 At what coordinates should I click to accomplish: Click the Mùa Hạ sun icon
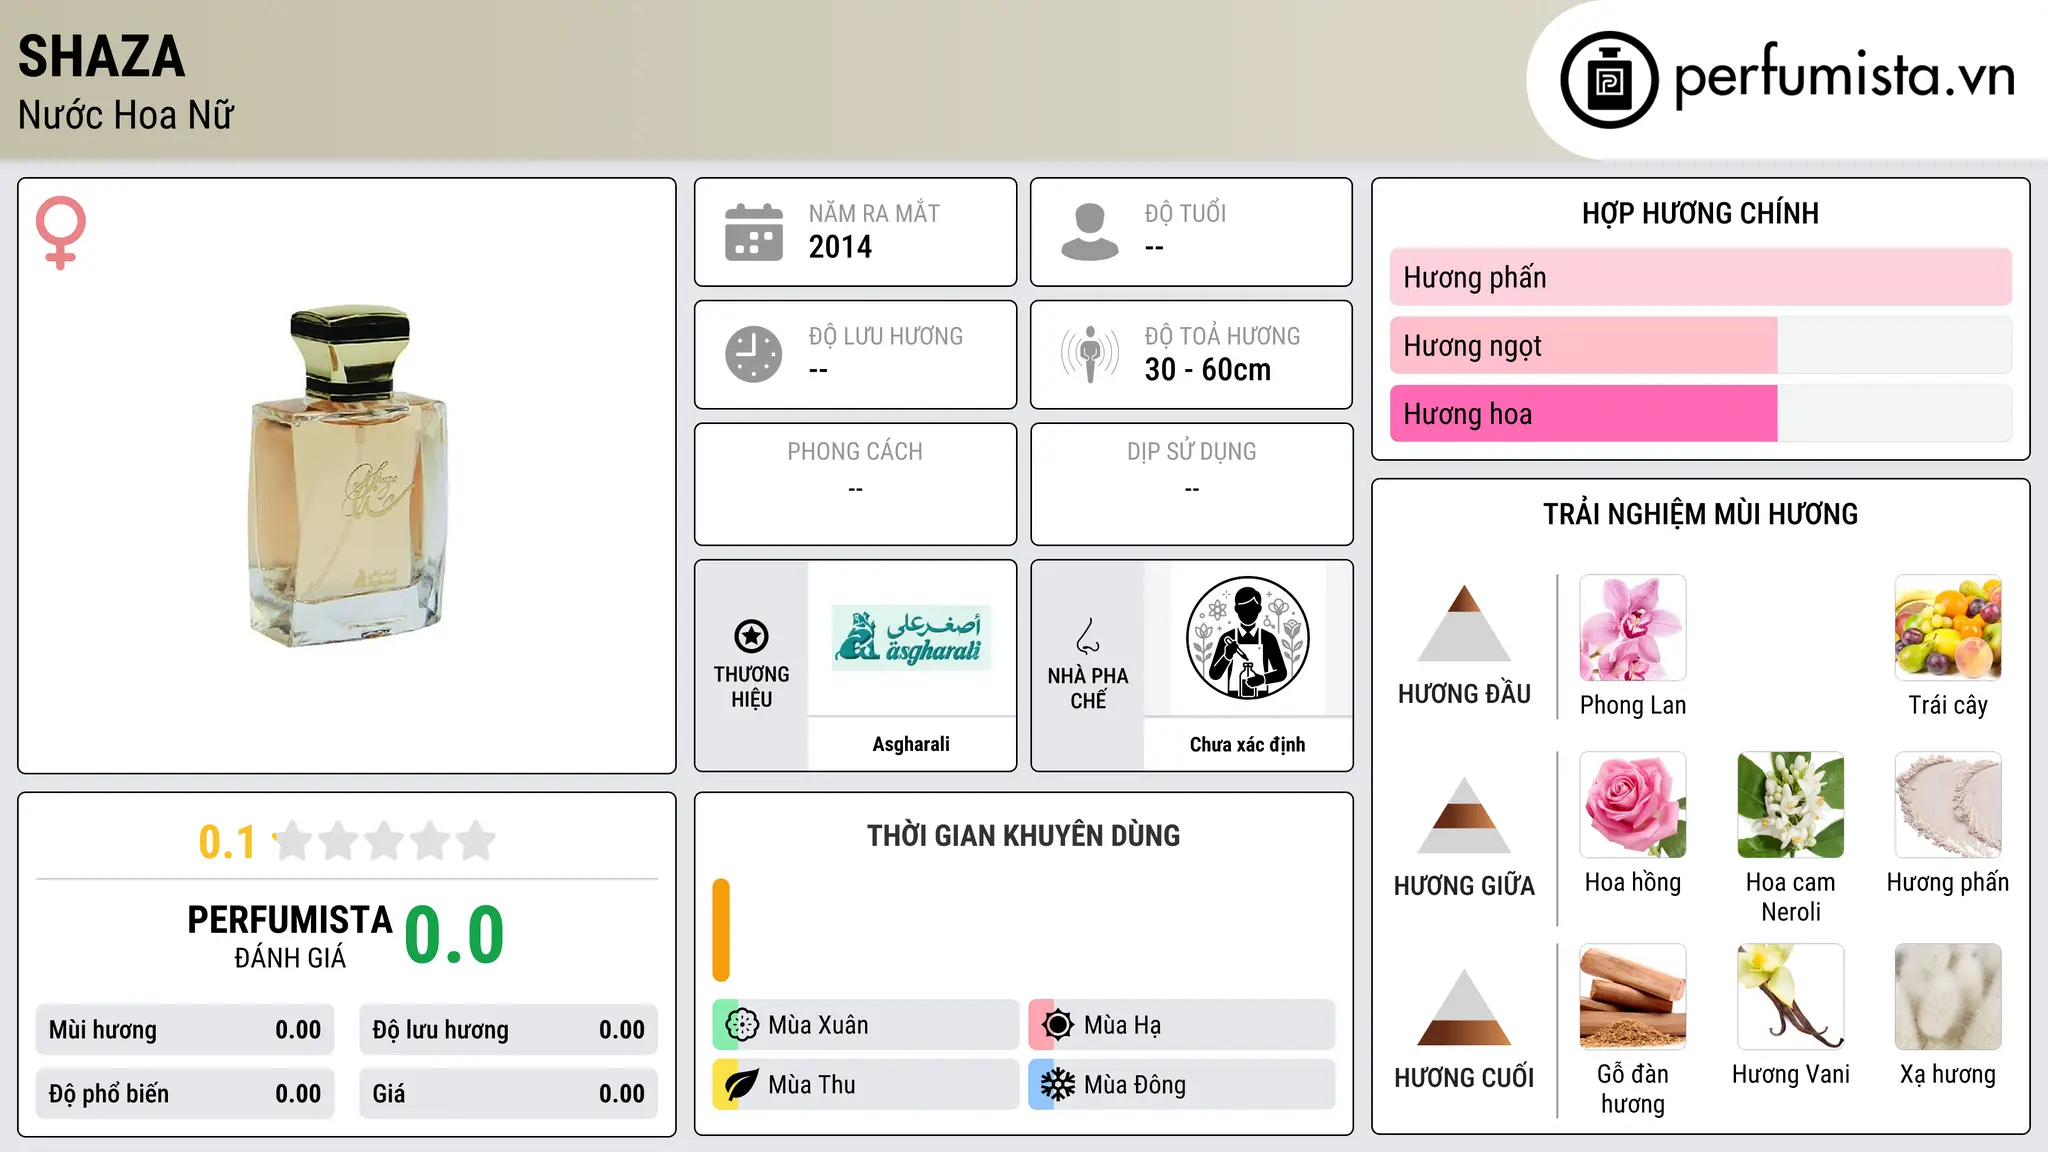tap(1058, 1025)
